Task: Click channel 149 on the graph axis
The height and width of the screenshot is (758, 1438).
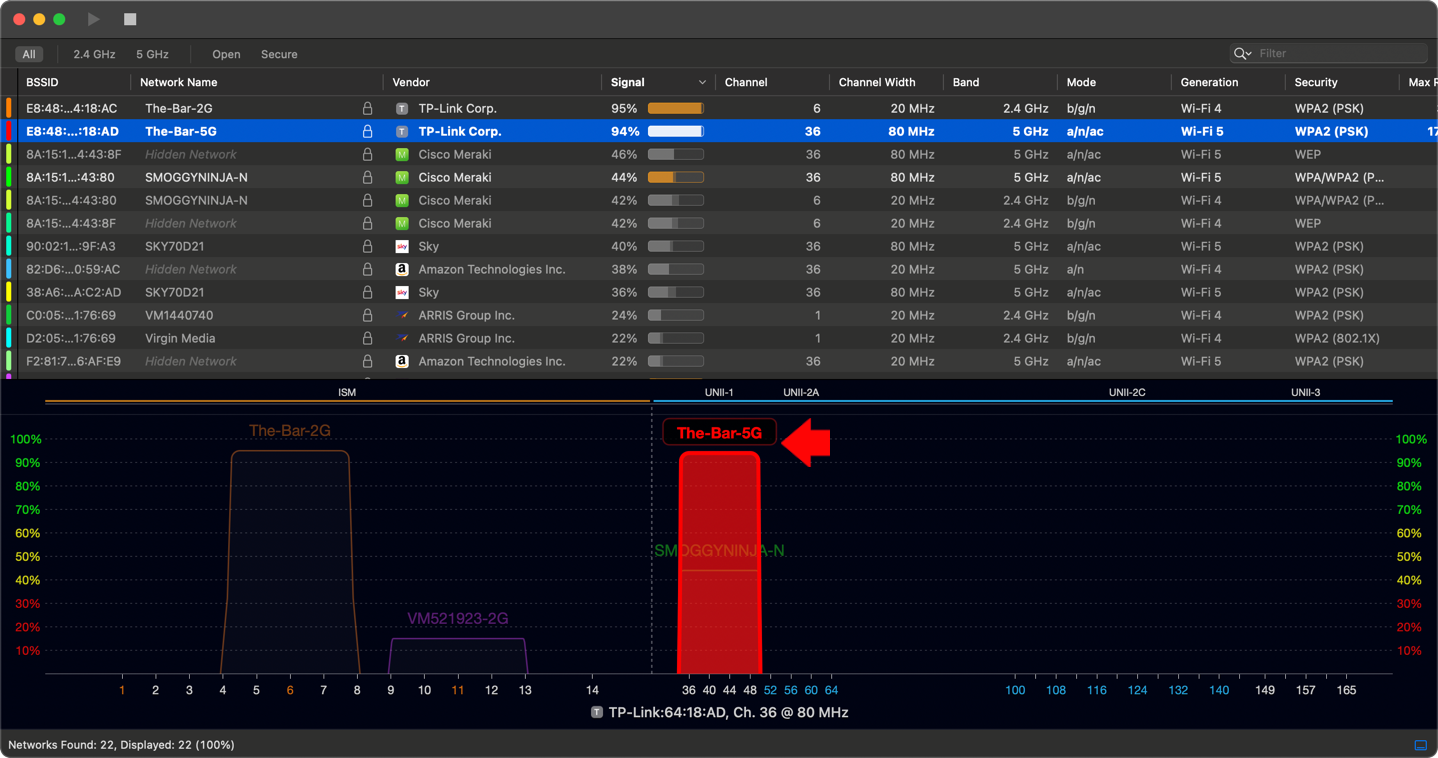Action: coord(1265,690)
